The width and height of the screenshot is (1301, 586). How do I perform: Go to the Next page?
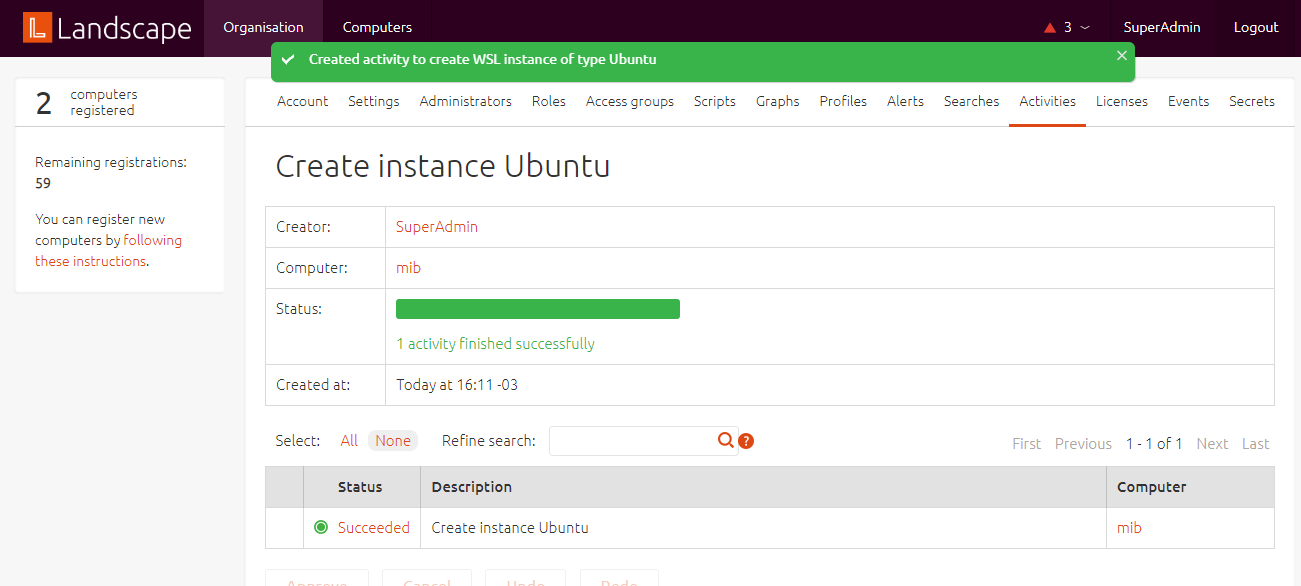pos(1212,444)
